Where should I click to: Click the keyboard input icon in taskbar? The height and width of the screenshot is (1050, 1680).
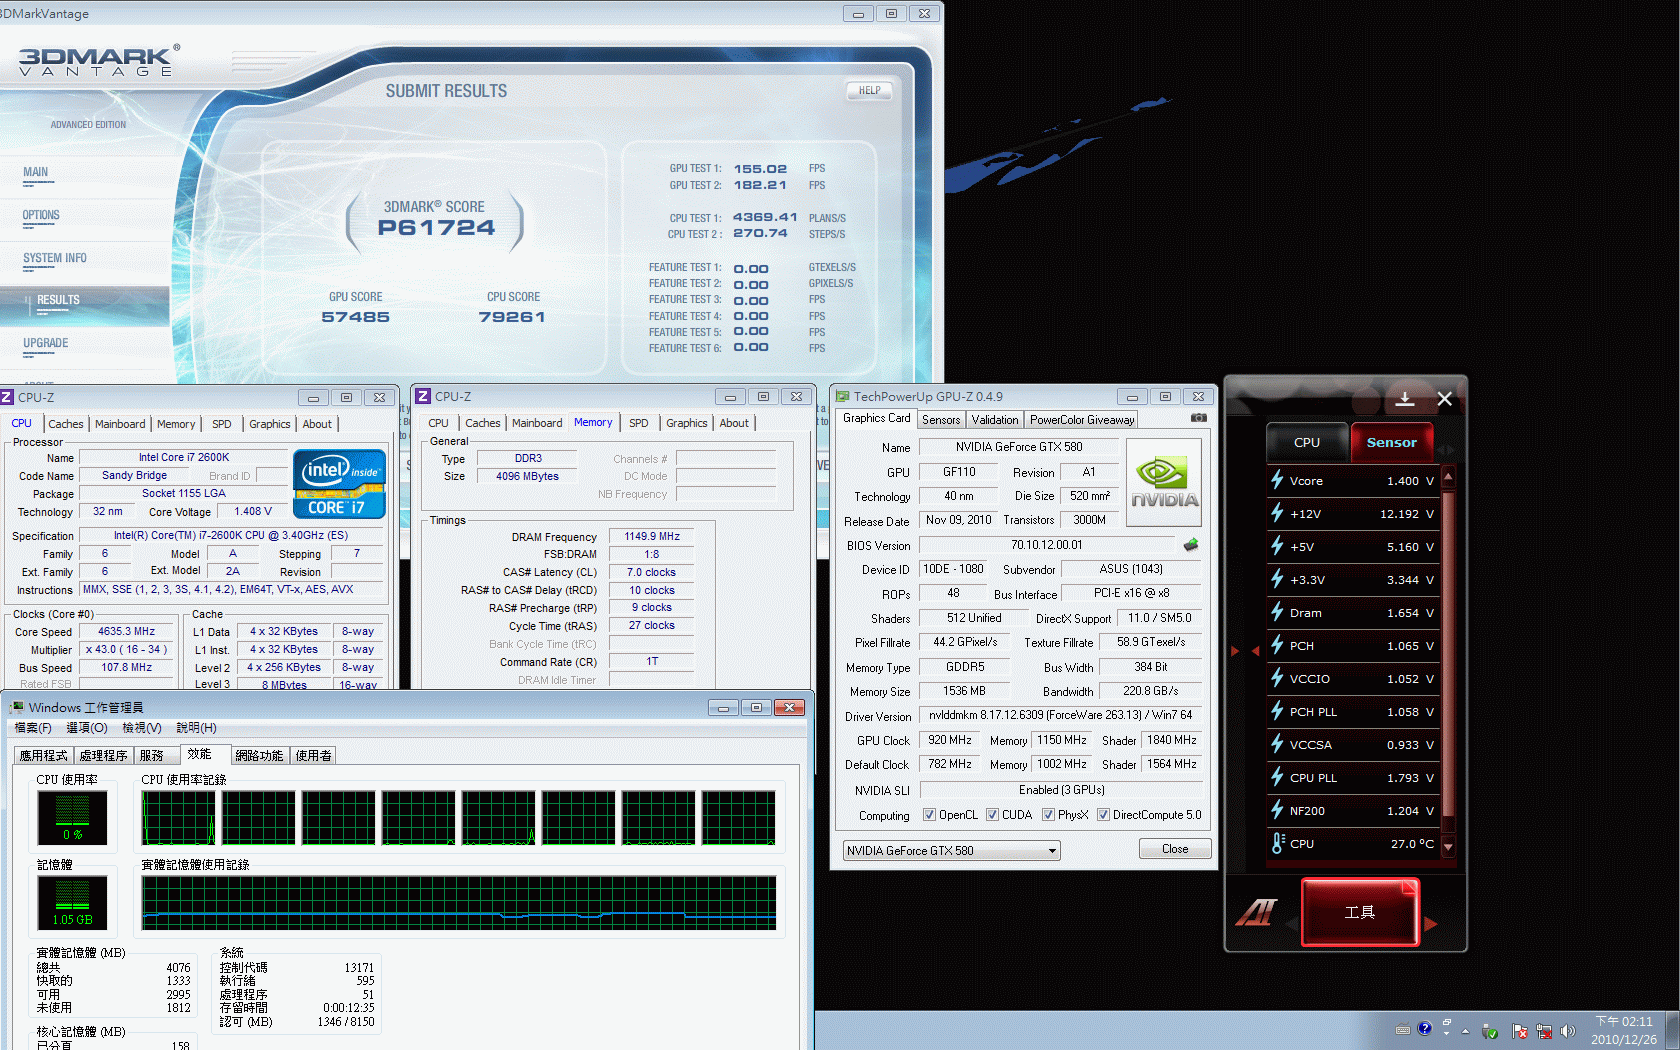coord(1403,1030)
